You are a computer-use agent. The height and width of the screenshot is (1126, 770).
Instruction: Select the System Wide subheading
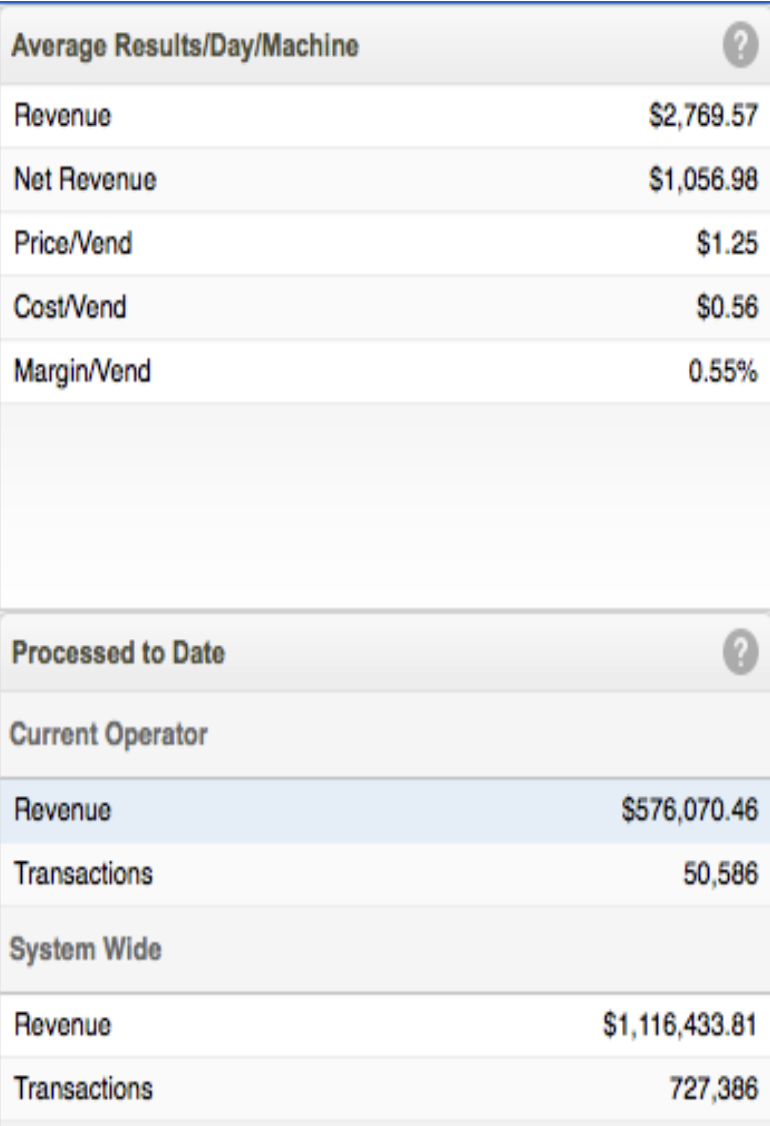pos(85,949)
